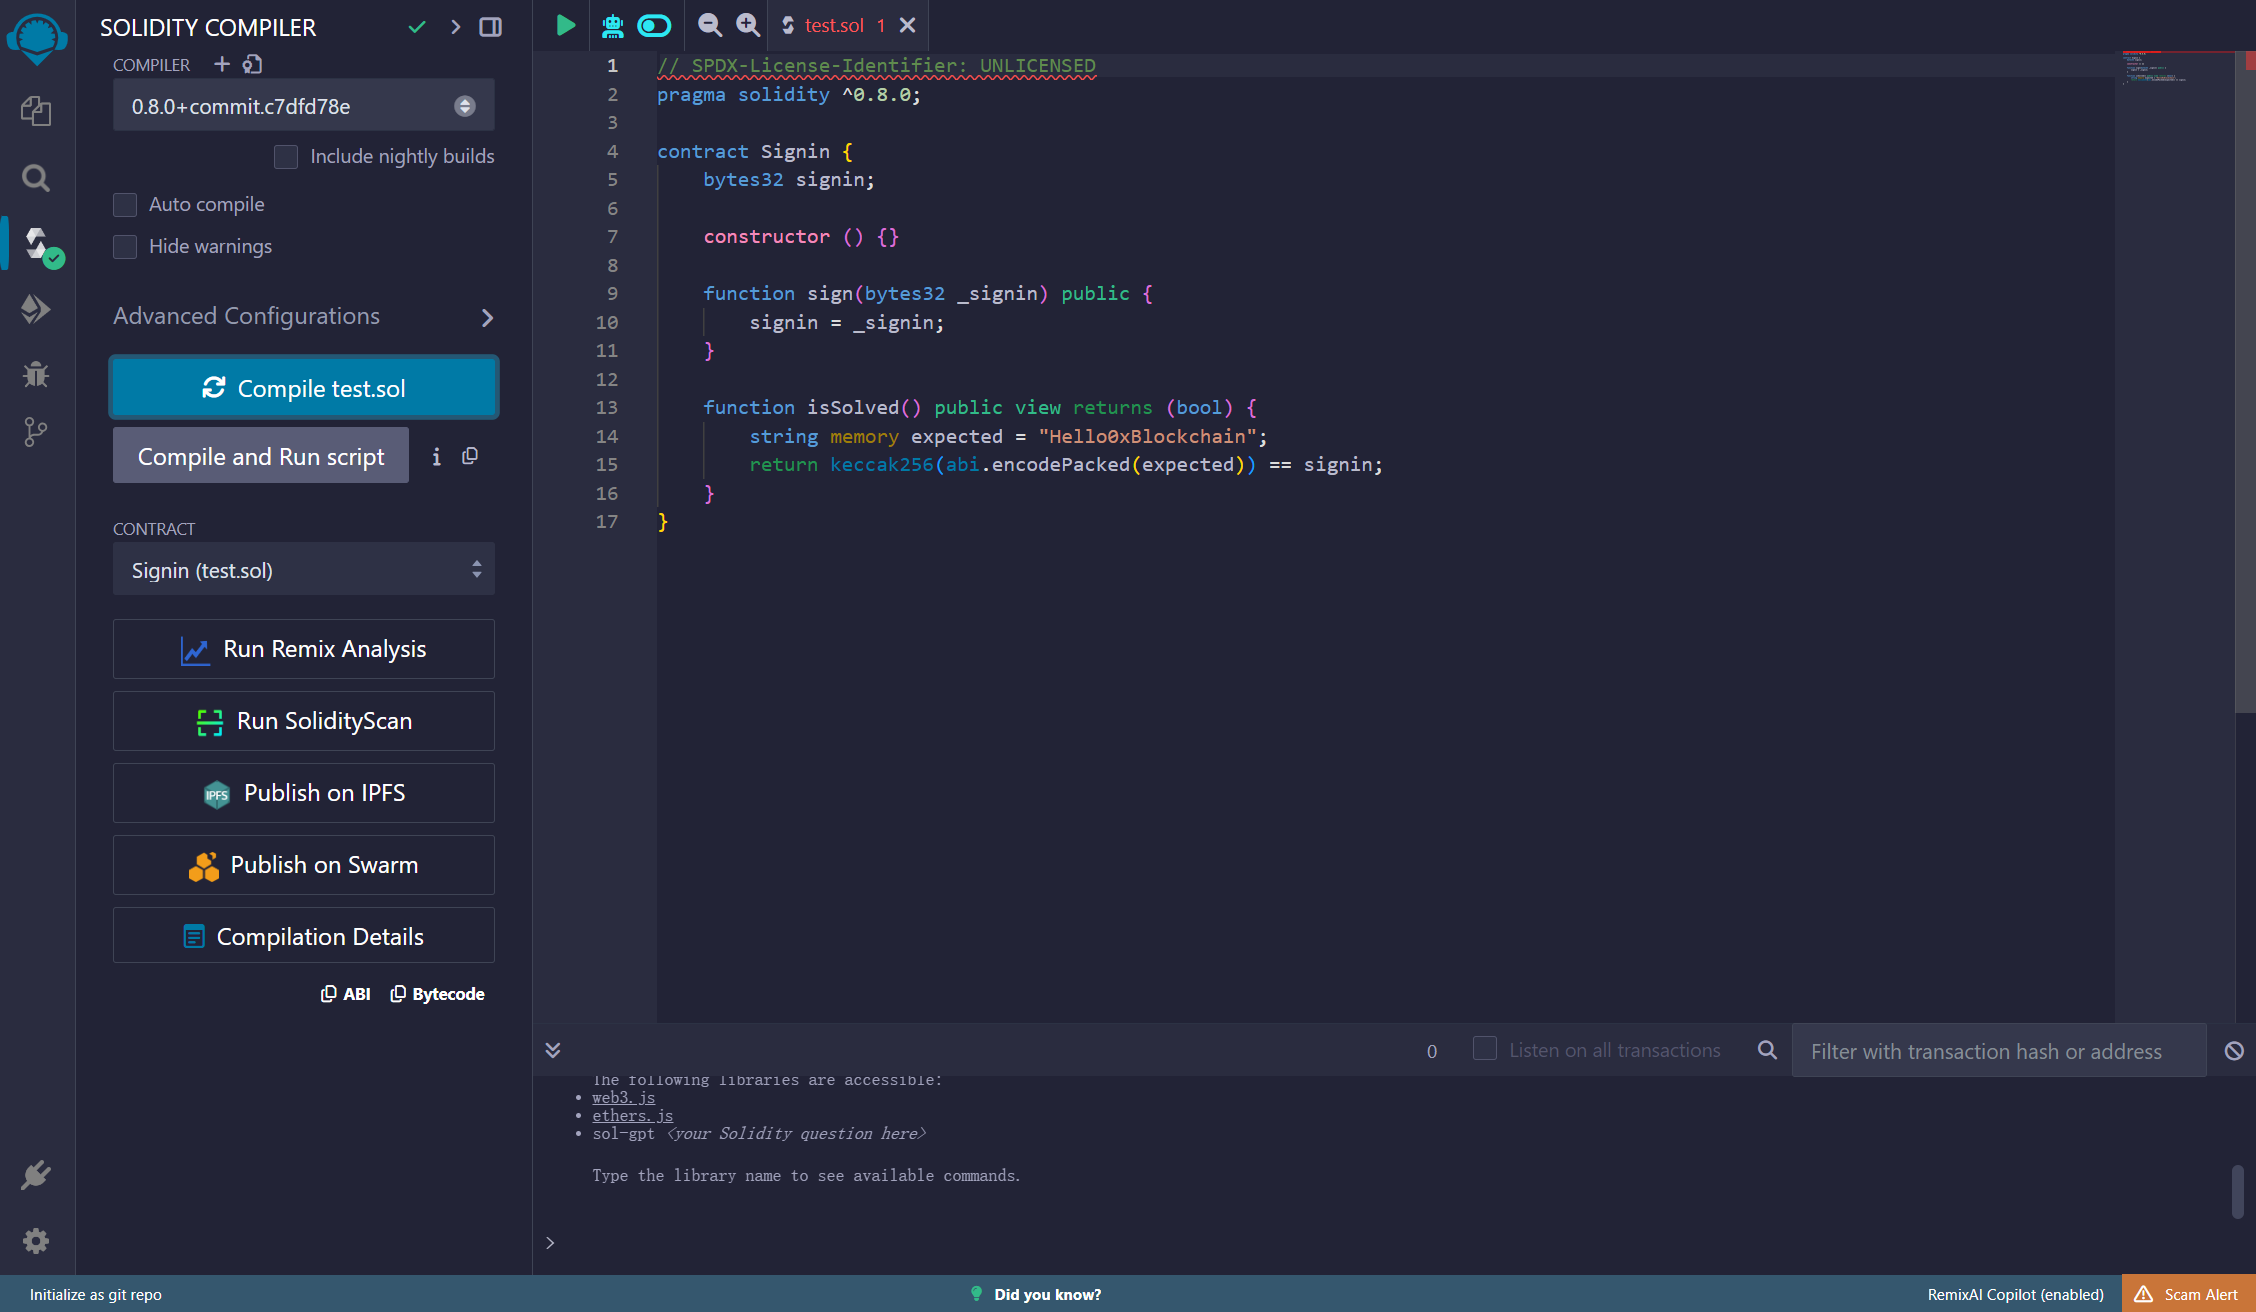Click Compile test.sol button
Screen dimensions: 2256x1312
304,388
